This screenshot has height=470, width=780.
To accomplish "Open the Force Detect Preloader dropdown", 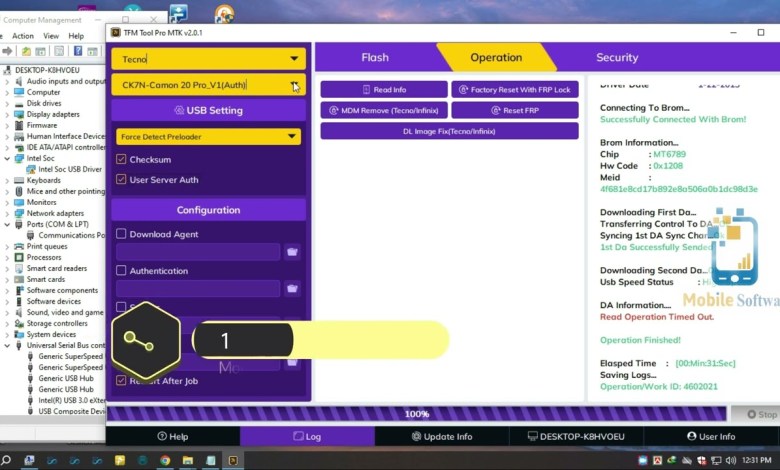I will (208, 136).
